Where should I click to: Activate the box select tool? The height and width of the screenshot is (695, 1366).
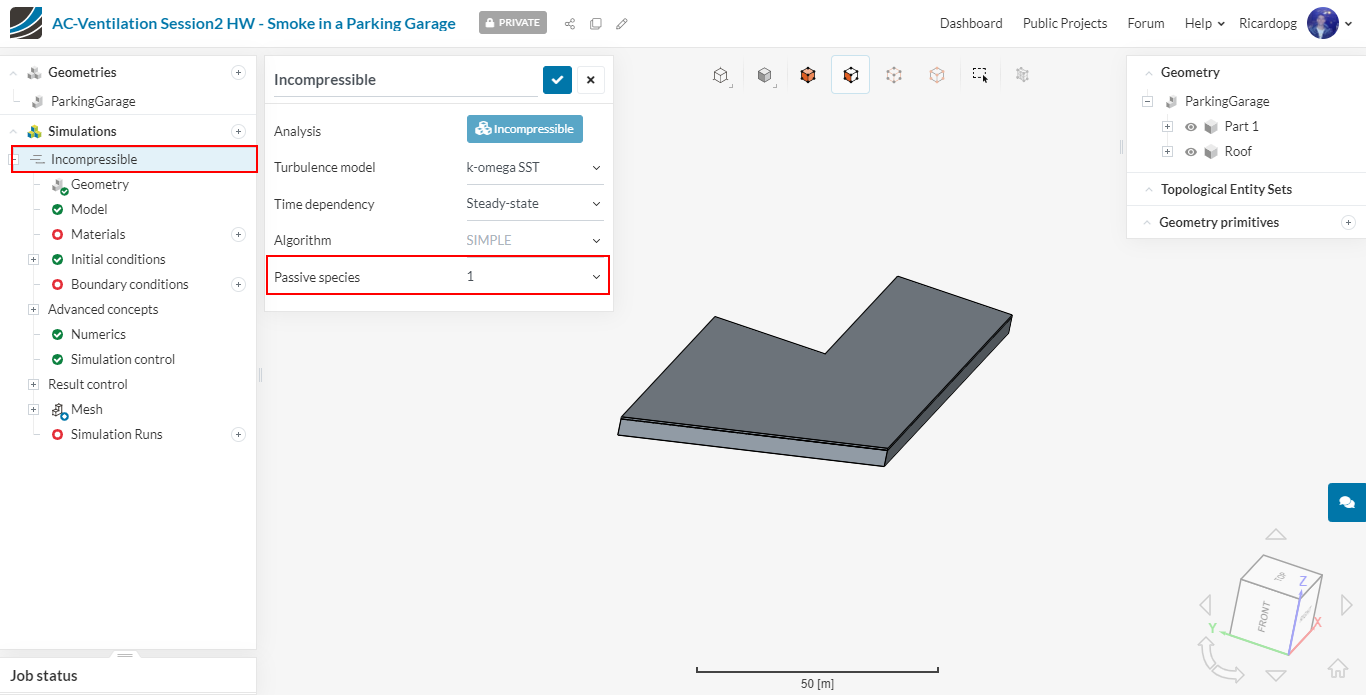(980, 75)
